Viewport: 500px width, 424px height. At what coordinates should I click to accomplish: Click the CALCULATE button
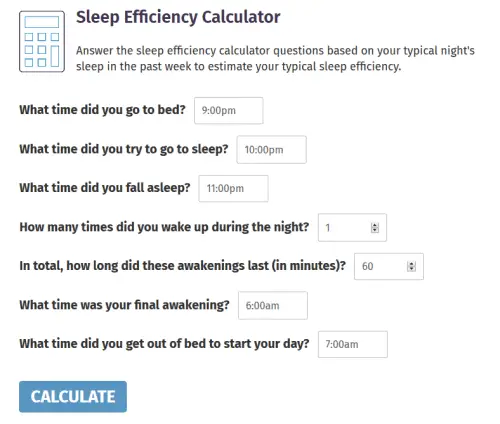pyautogui.click(x=73, y=397)
